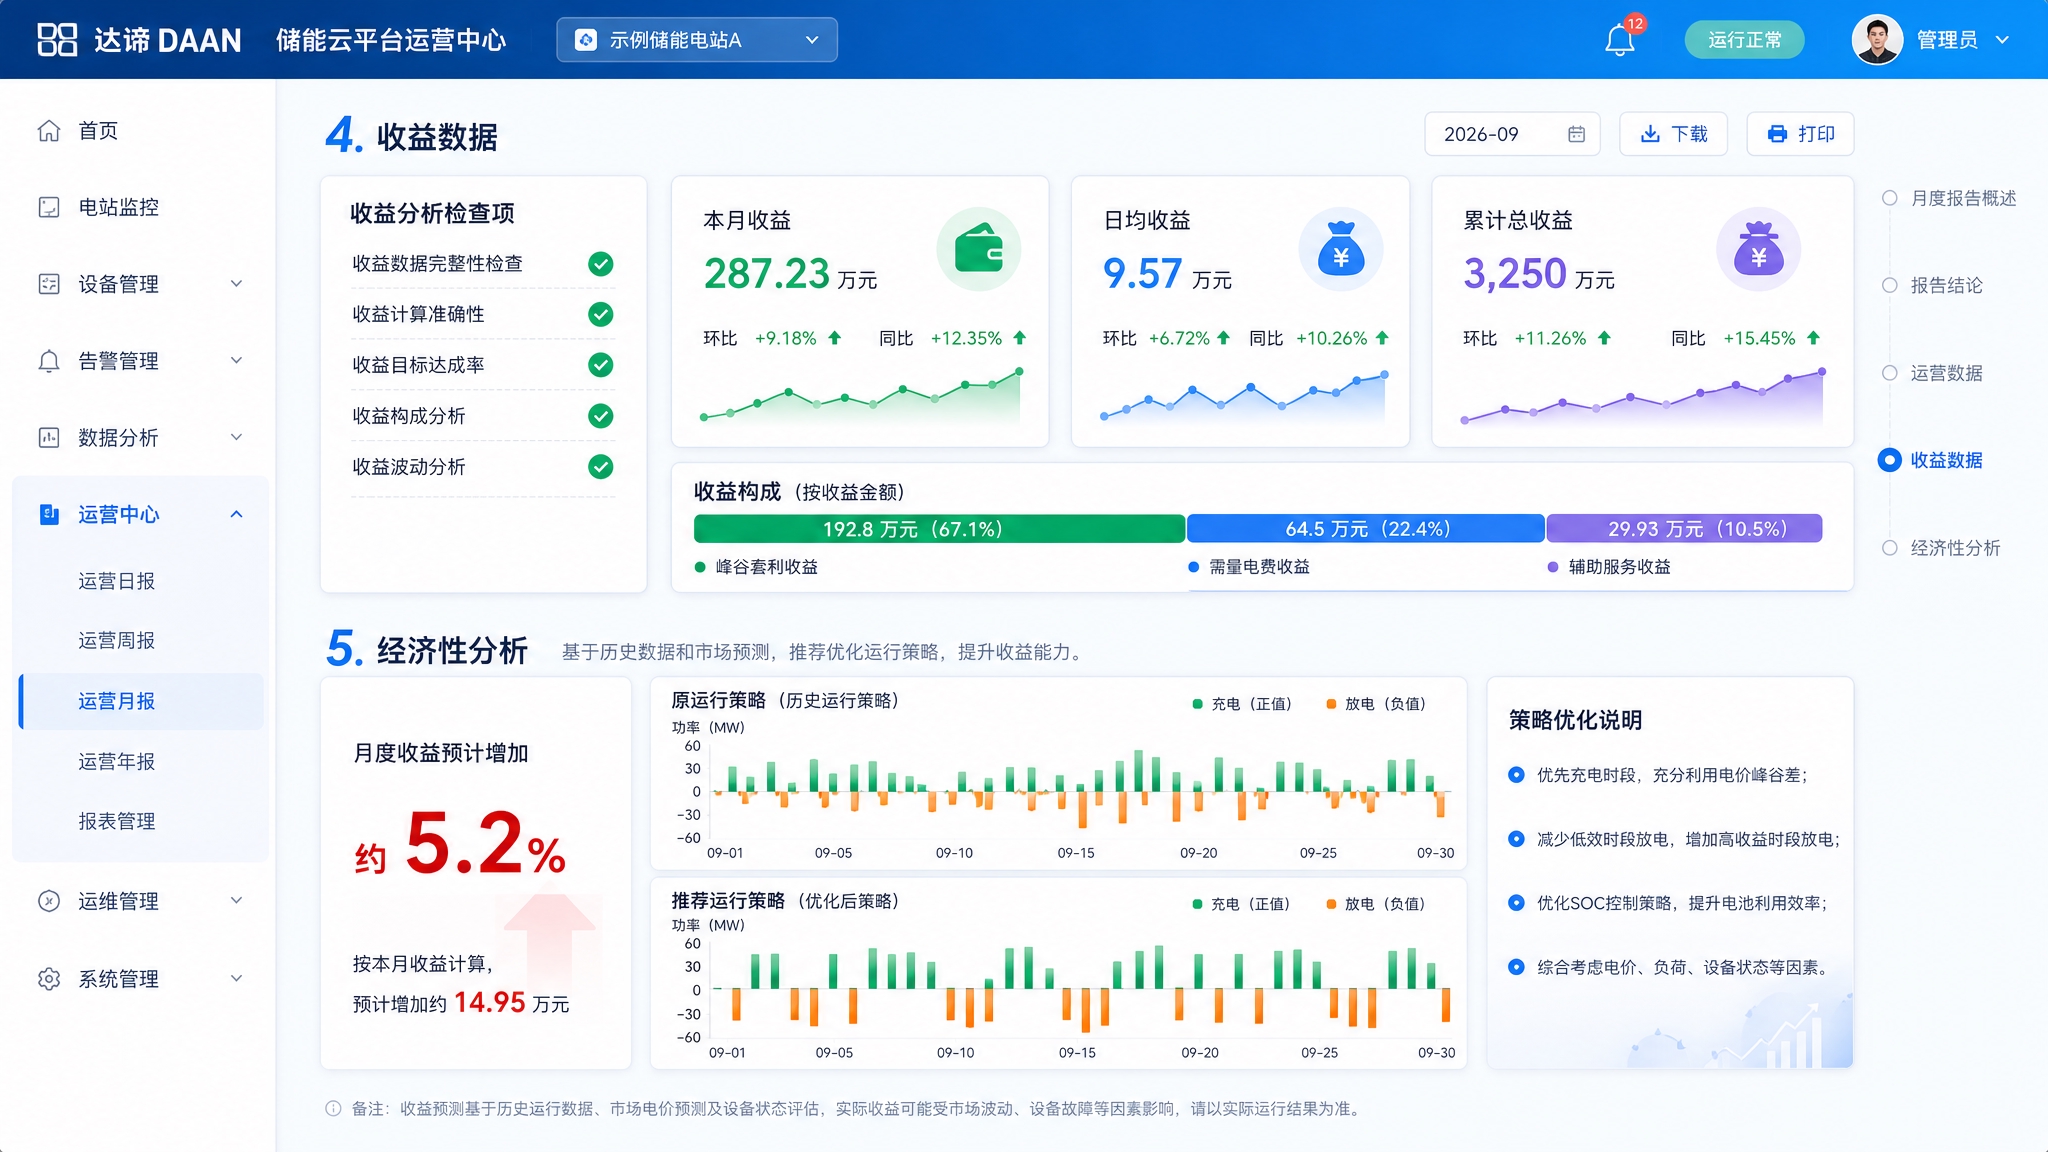This screenshot has height=1152, width=2048.
Task: Toggle 充电 legend in 原运行策略 chart
Action: click(x=1243, y=704)
